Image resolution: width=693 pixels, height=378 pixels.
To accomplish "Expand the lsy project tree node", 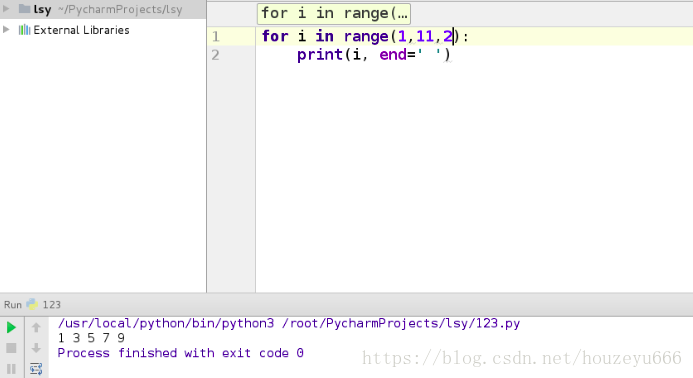I will click(6, 8).
